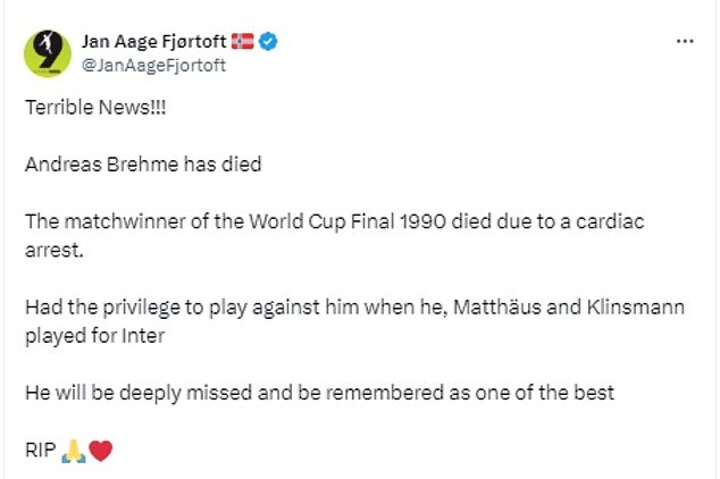Click the @JanAageFjortoft handle
This screenshot has width=720, height=479.
[x=152, y=65]
